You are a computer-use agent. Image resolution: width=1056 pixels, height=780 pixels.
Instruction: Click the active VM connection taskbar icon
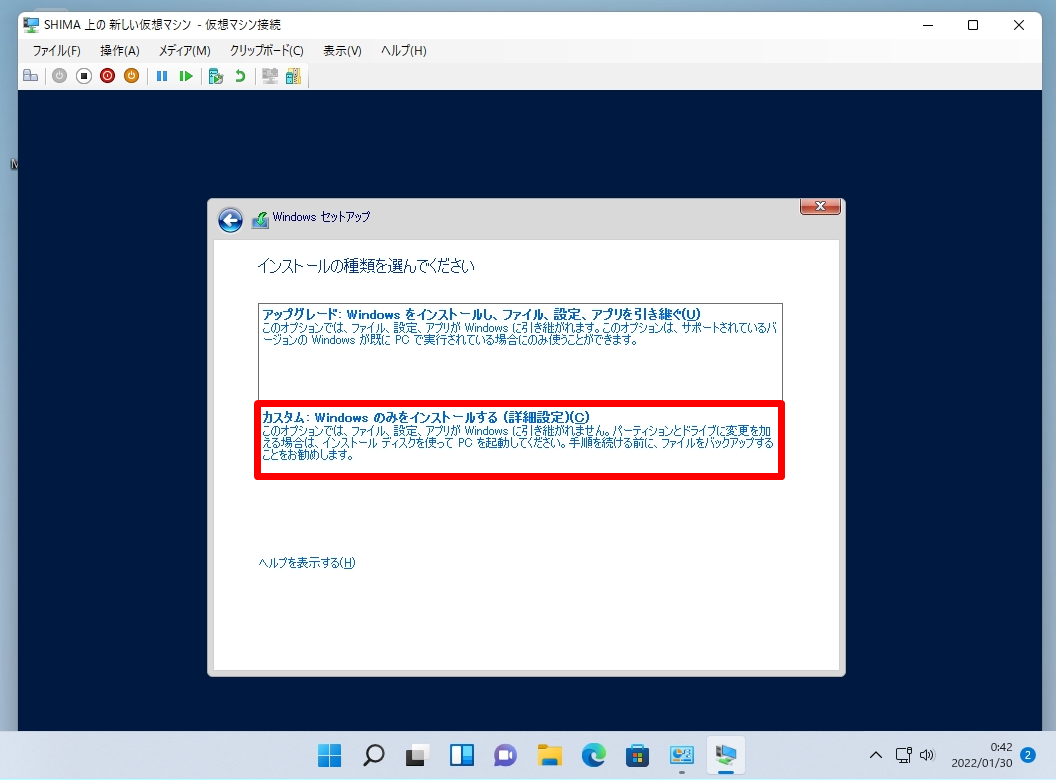point(725,755)
